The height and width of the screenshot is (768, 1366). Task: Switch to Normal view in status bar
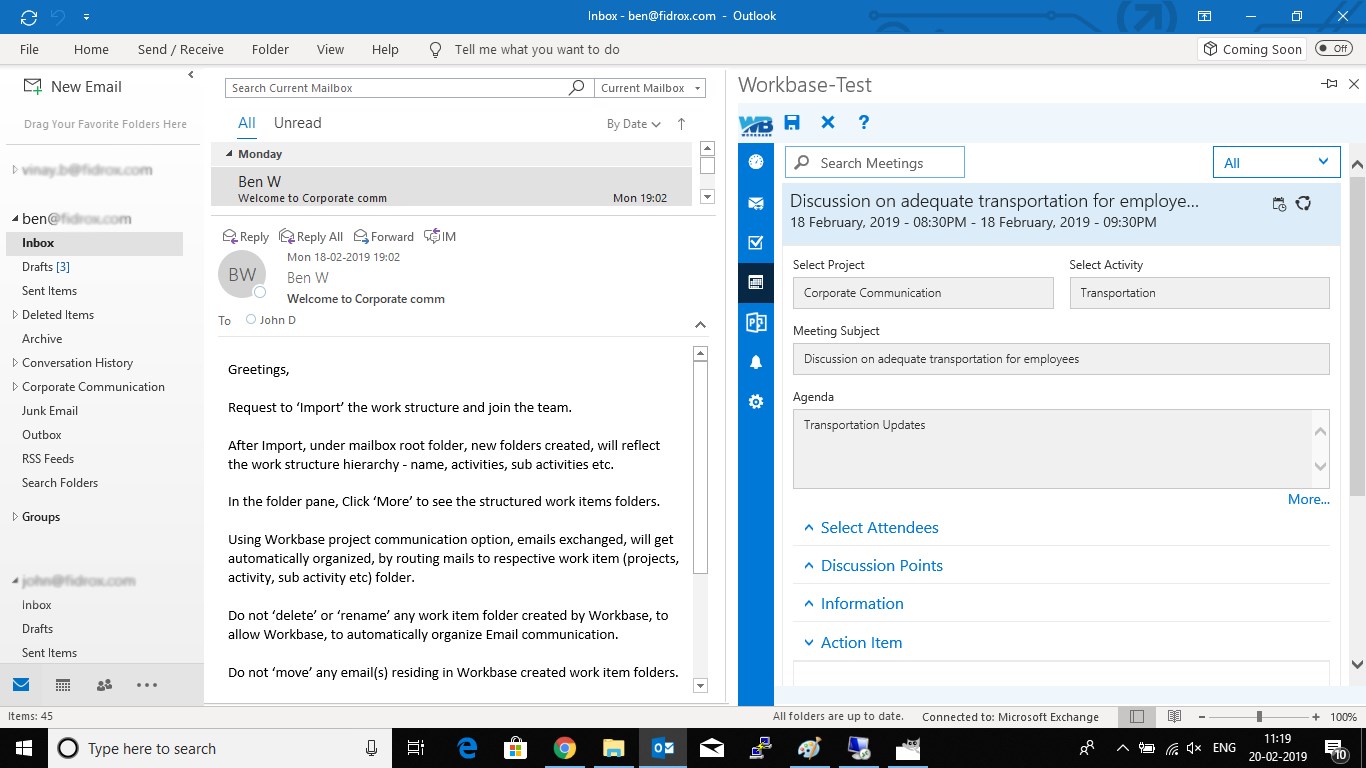click(1137, 716)
